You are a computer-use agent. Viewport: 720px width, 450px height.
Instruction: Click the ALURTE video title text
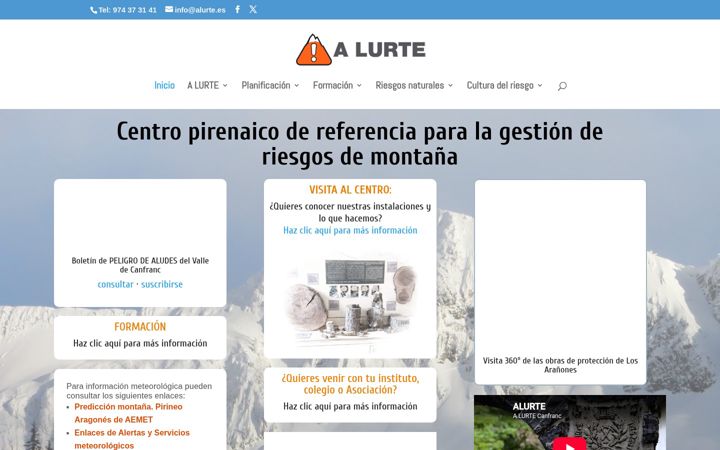529,406
